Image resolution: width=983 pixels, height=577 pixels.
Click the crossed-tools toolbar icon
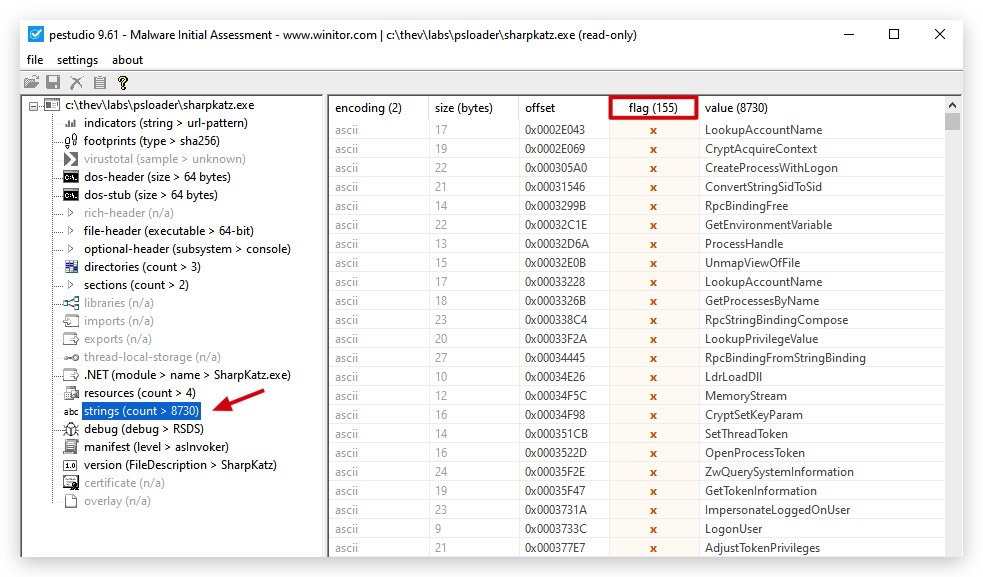point(76,82)
